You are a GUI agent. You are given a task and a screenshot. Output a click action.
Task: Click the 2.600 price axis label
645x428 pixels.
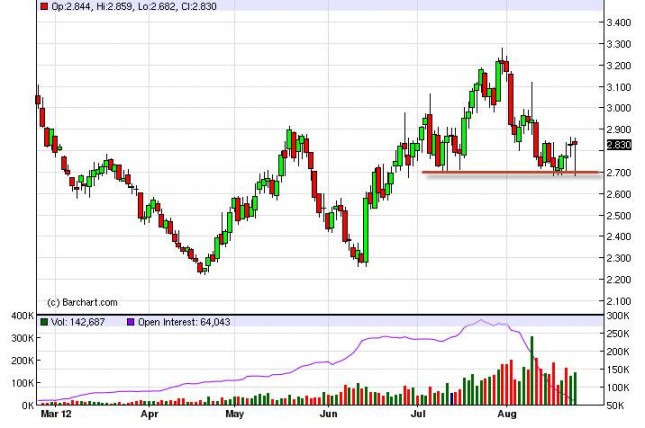pos(619,194)
